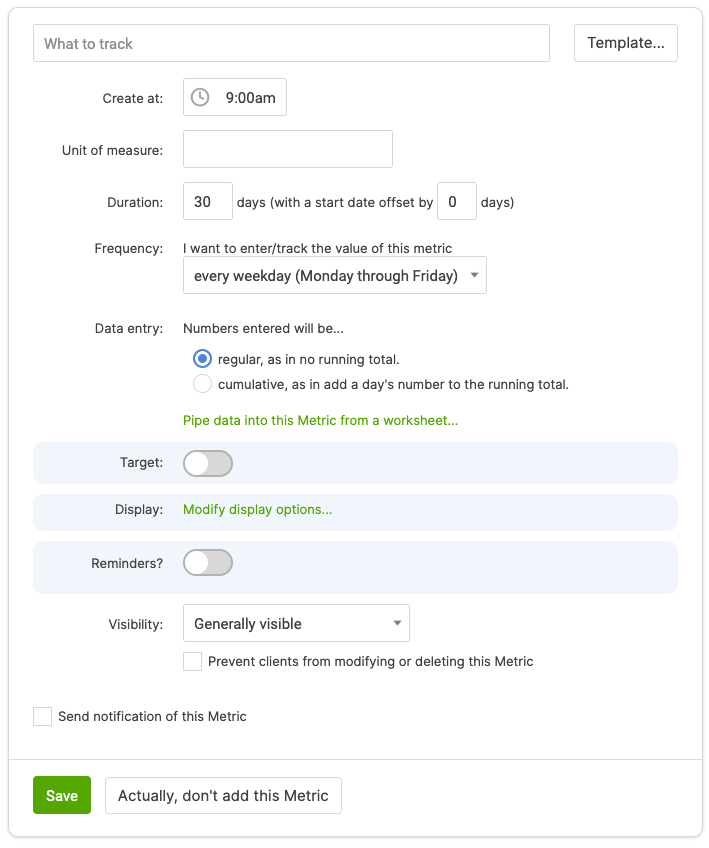
Task: Enable Send notification of this Metric
Action: (41, 716)
